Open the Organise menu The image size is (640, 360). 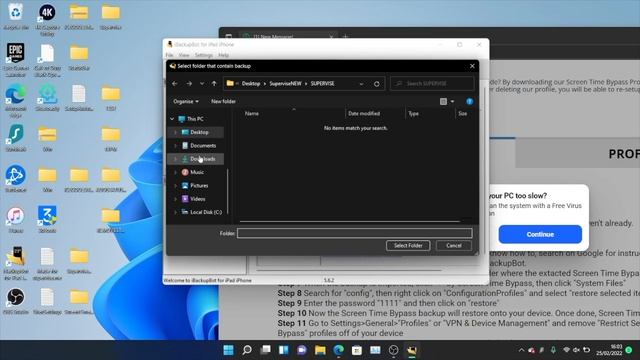186,101
